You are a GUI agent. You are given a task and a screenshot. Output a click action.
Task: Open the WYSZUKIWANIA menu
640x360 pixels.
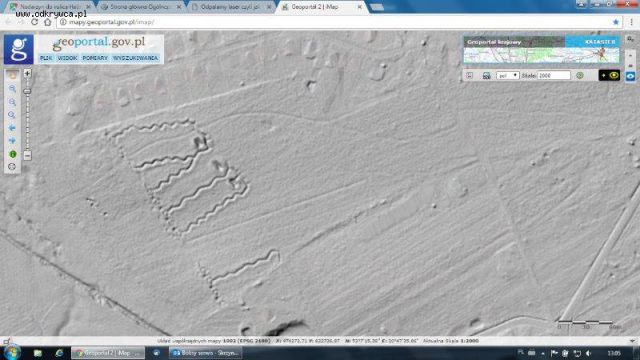(136, 58)
